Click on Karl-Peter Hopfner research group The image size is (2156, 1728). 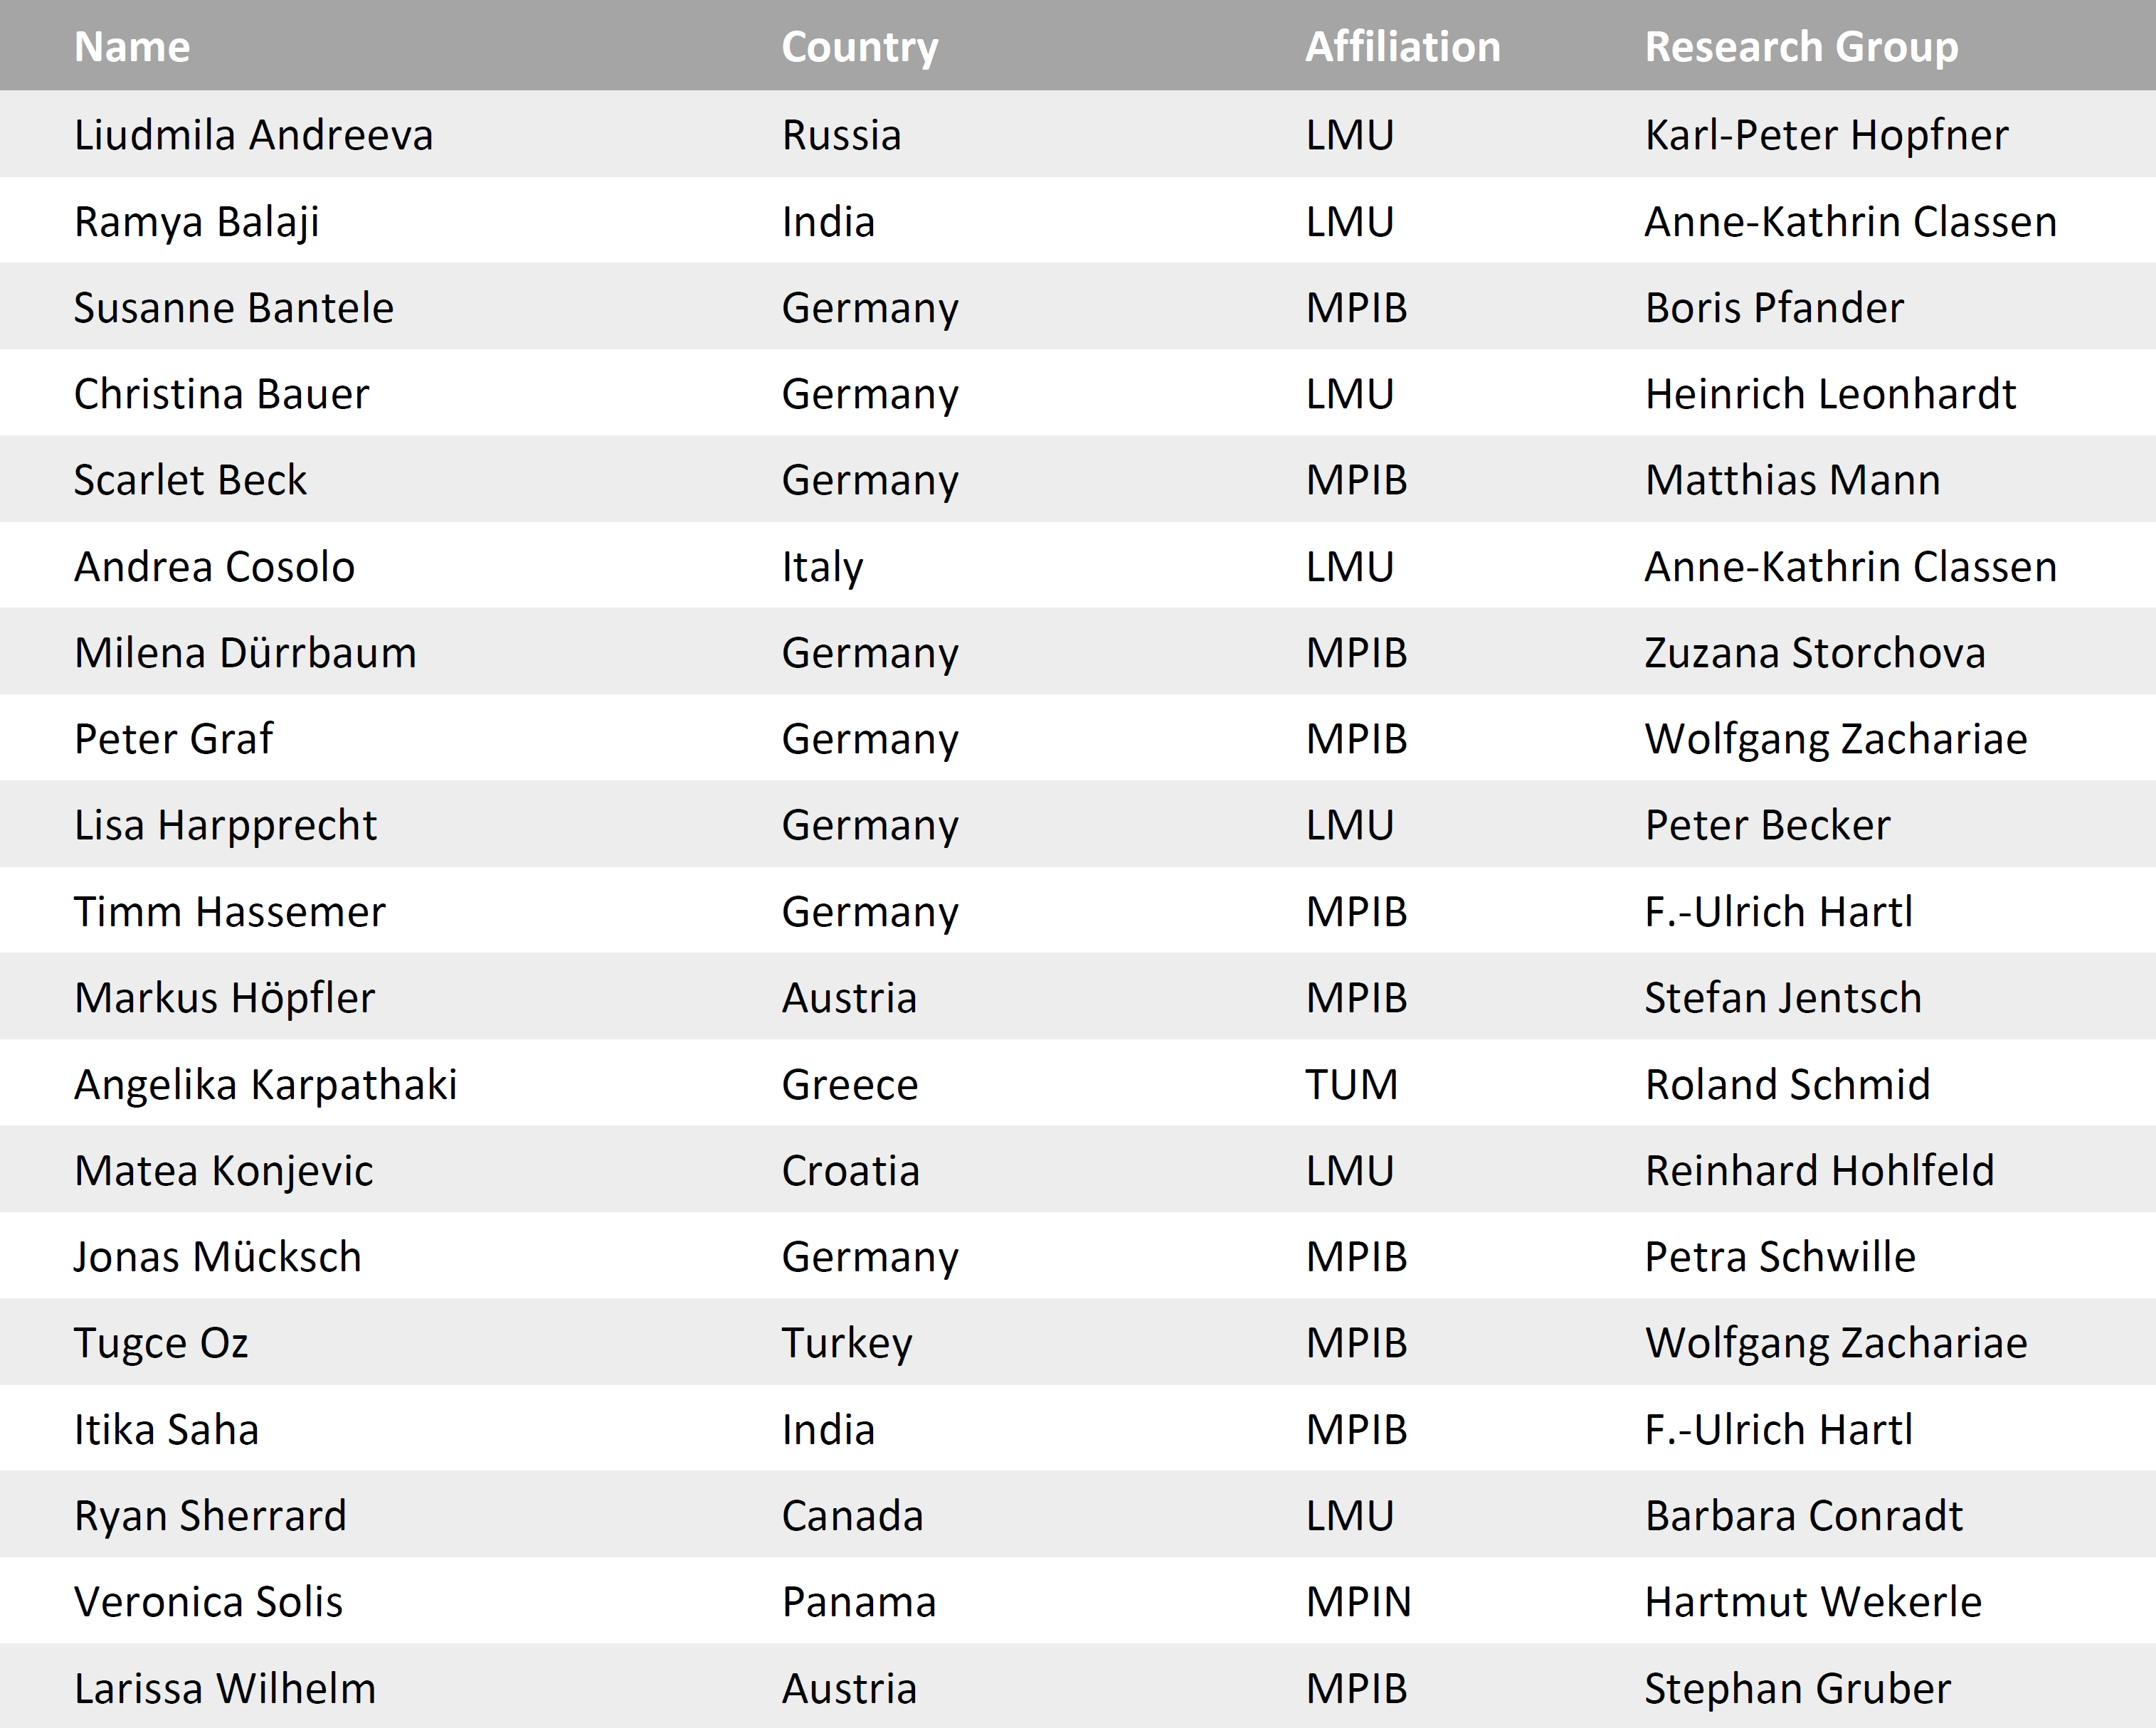[x=1826, y=135]
